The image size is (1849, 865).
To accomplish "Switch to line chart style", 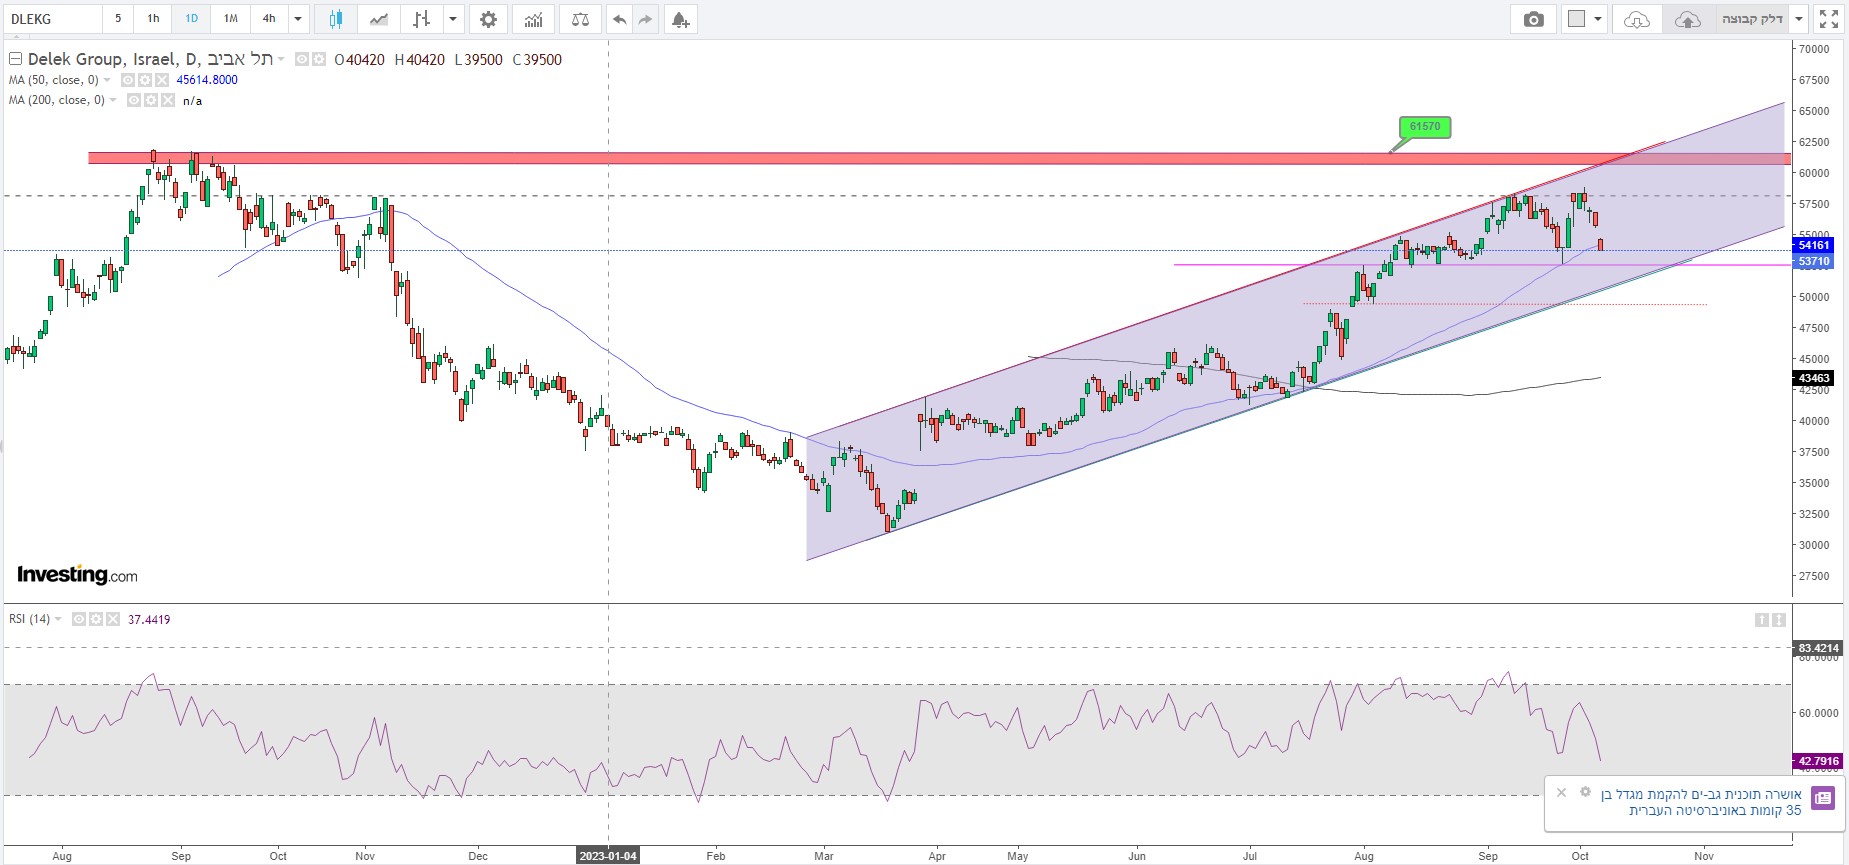I will [379, 19].
